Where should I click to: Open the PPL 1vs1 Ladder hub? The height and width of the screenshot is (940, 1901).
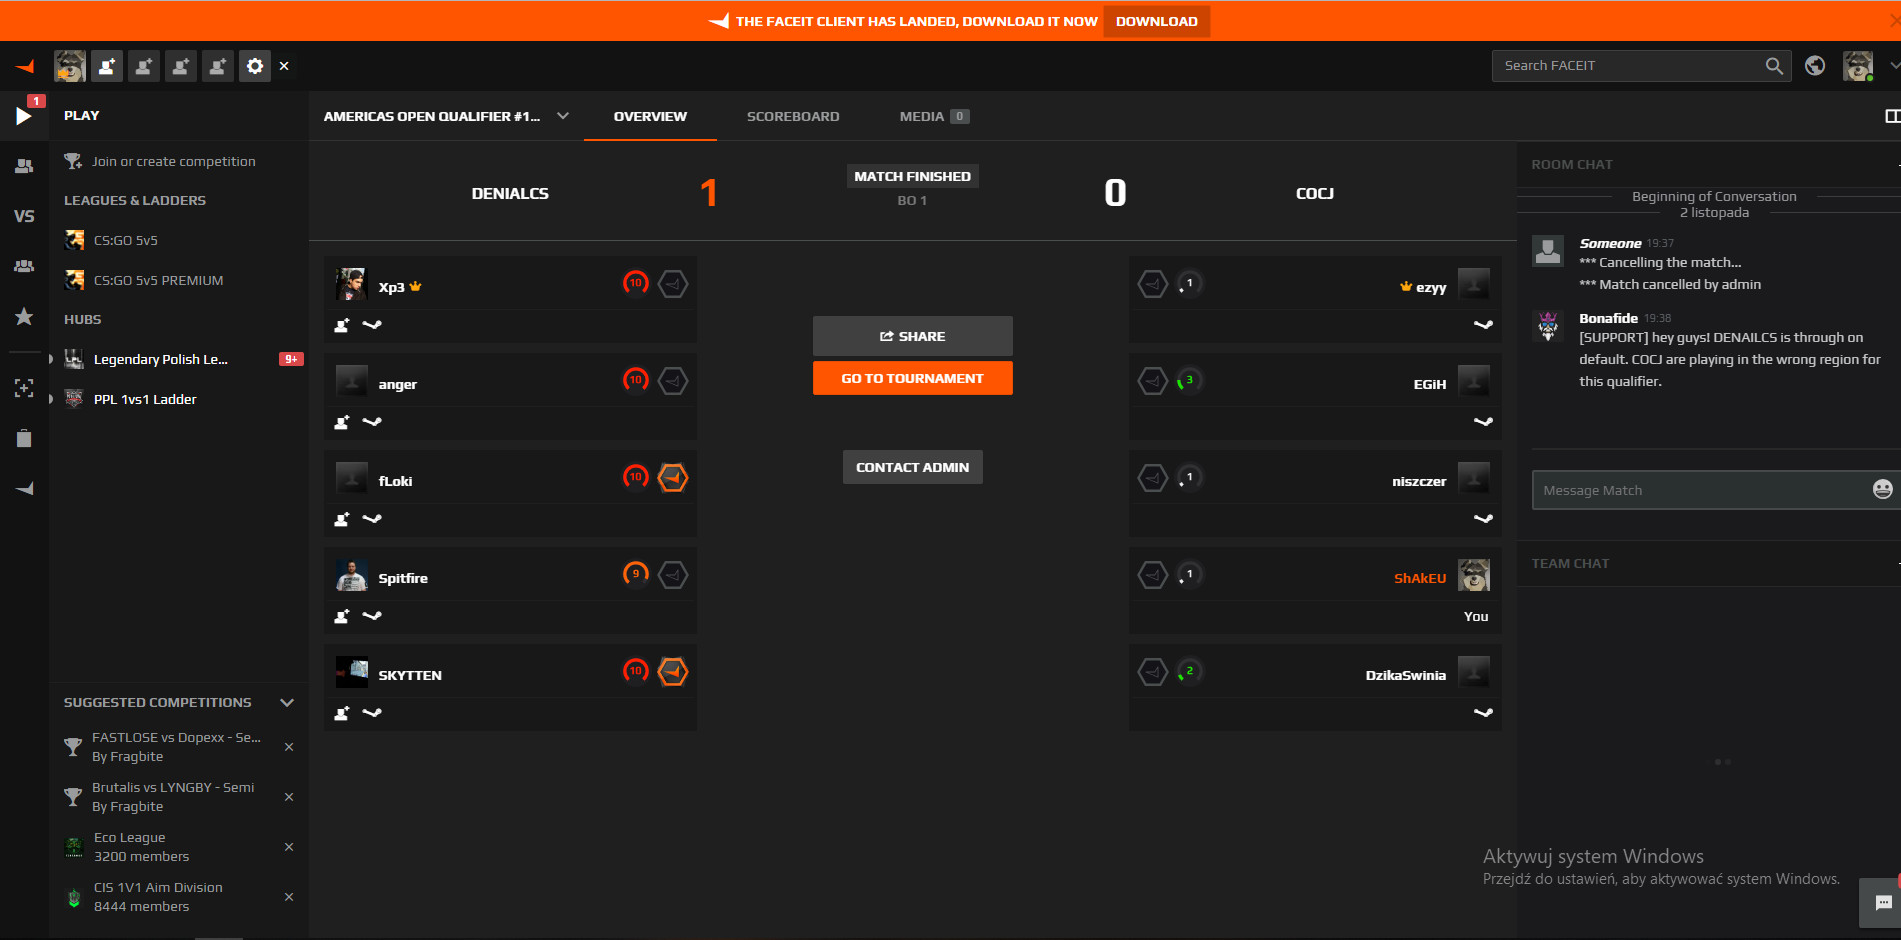[145, 399]
